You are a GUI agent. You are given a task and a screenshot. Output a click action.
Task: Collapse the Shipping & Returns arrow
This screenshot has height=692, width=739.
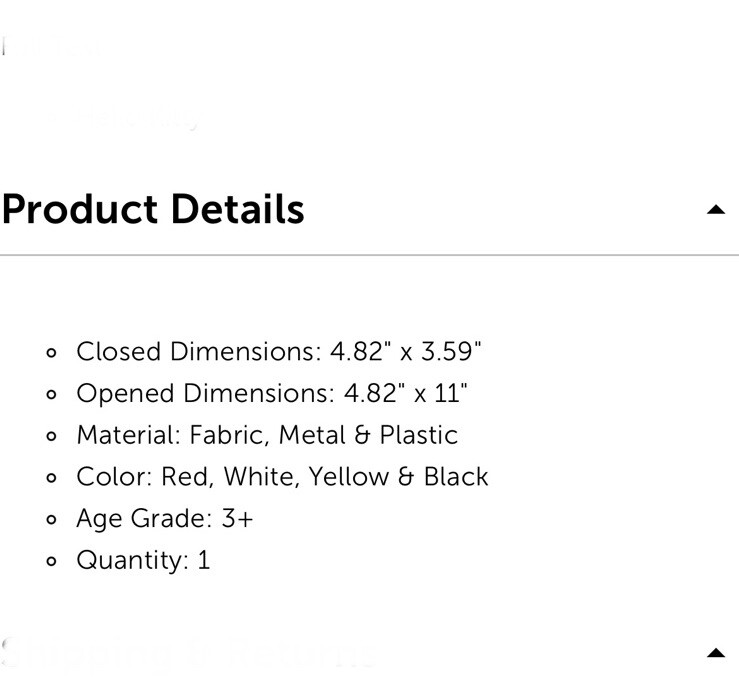point(715,652)
